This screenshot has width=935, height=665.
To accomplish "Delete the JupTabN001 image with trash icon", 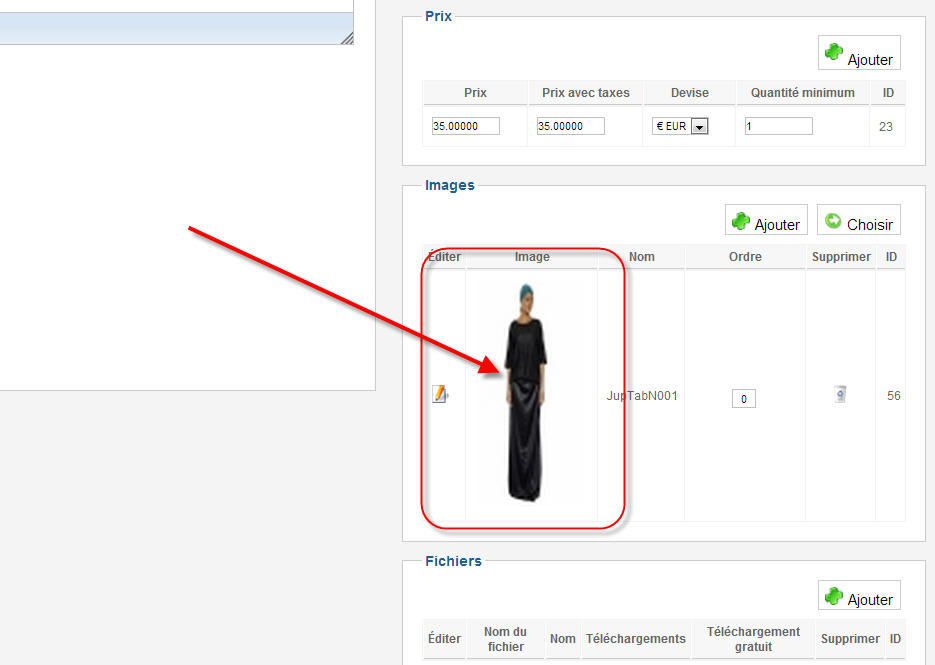I will coord(840,394).
